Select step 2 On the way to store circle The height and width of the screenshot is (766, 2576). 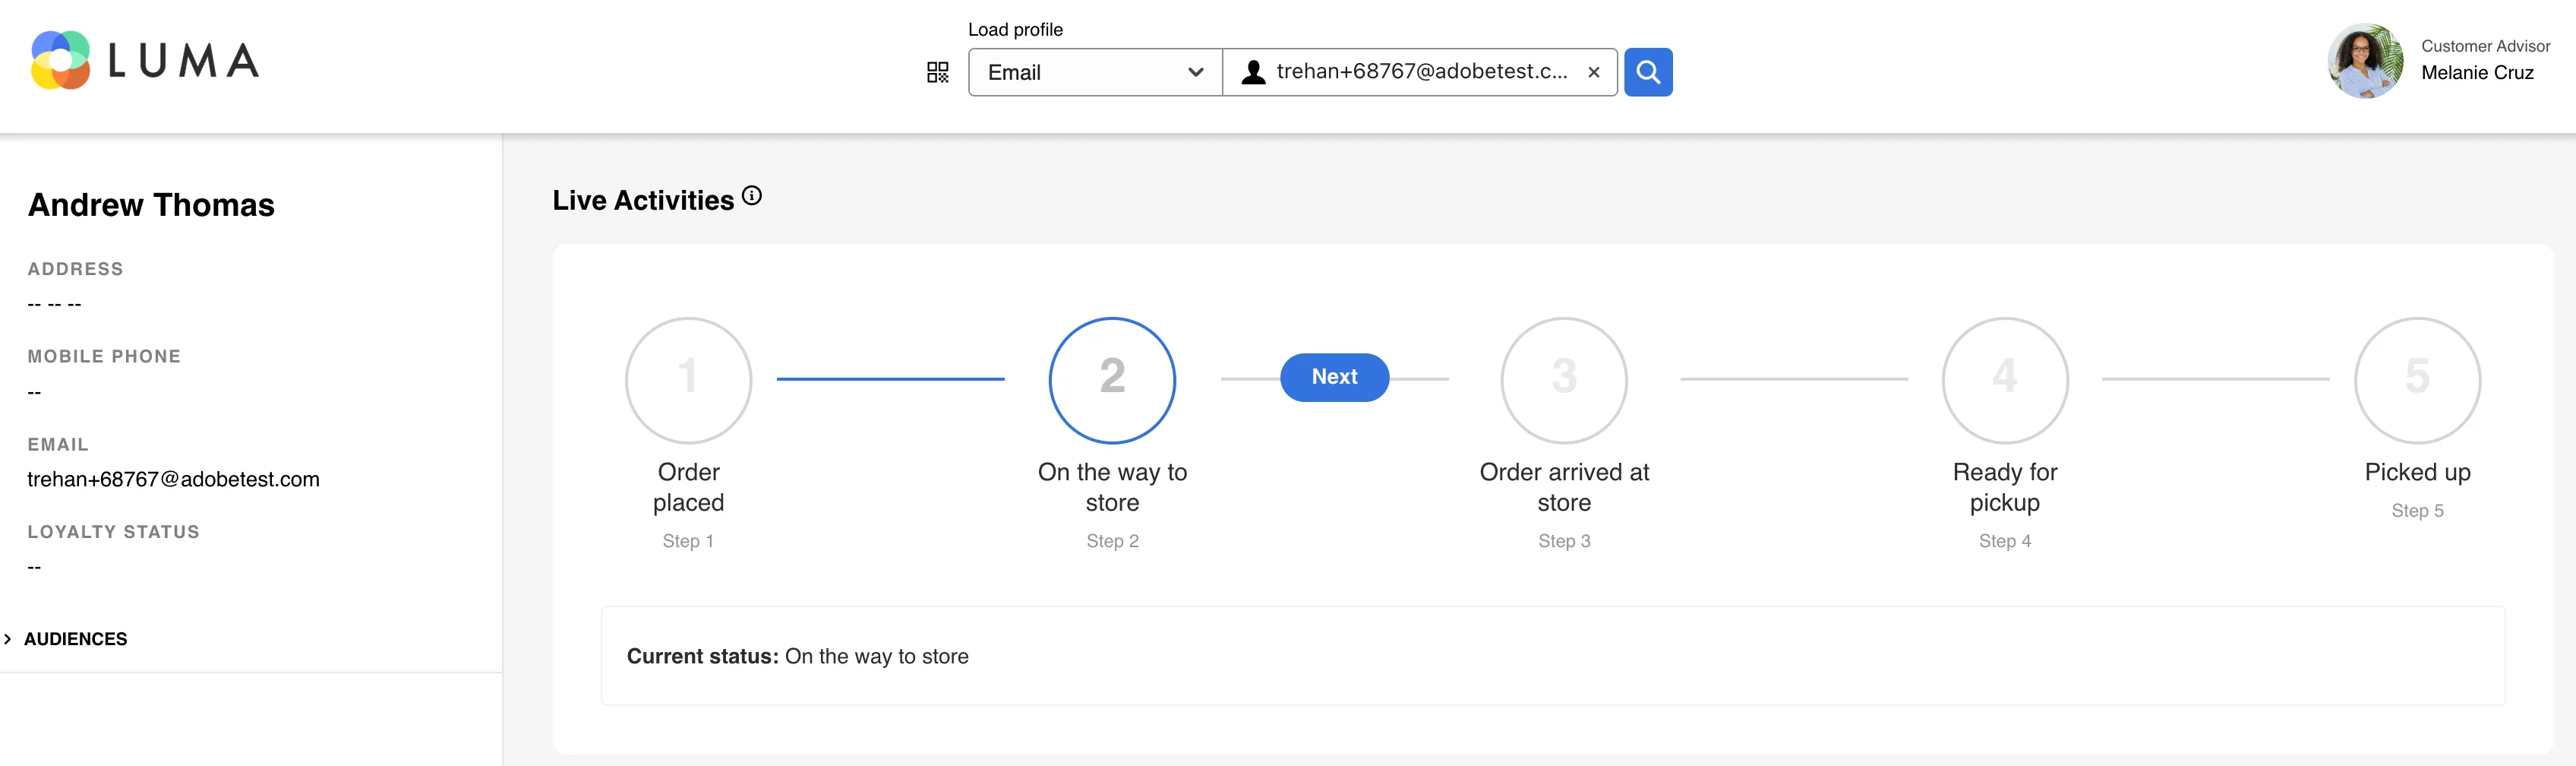1112,380
